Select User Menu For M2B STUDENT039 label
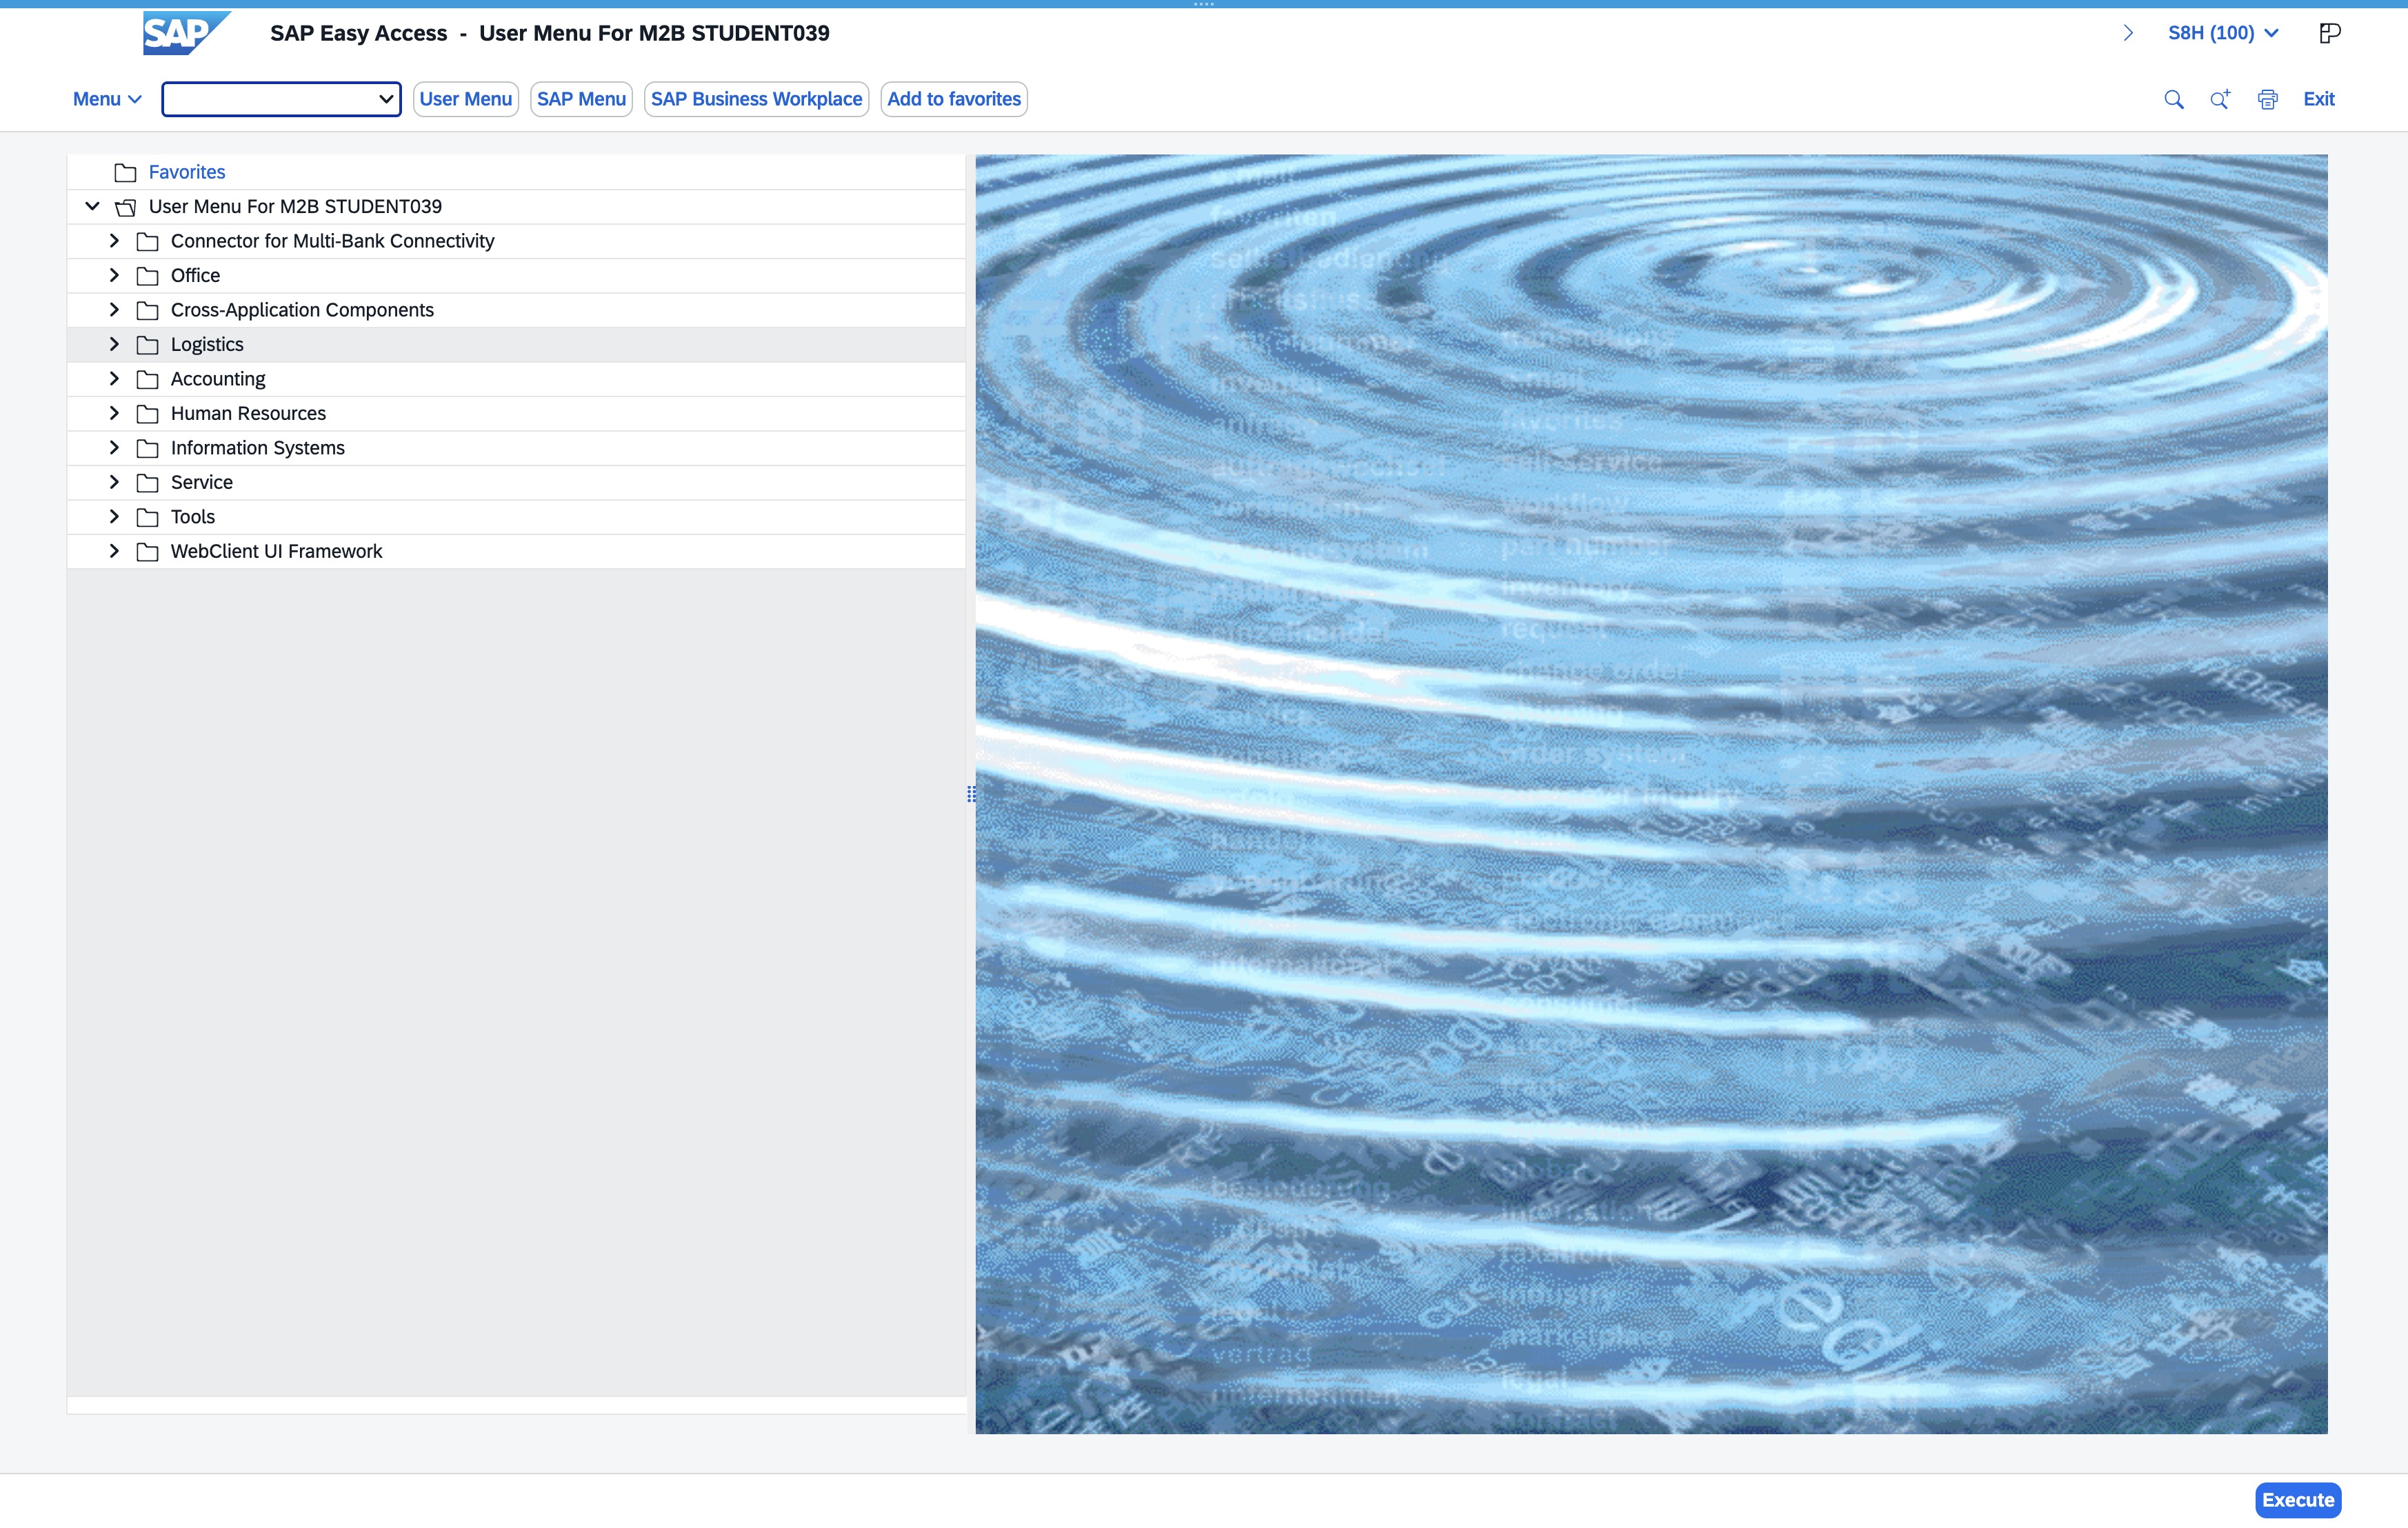 295,206
